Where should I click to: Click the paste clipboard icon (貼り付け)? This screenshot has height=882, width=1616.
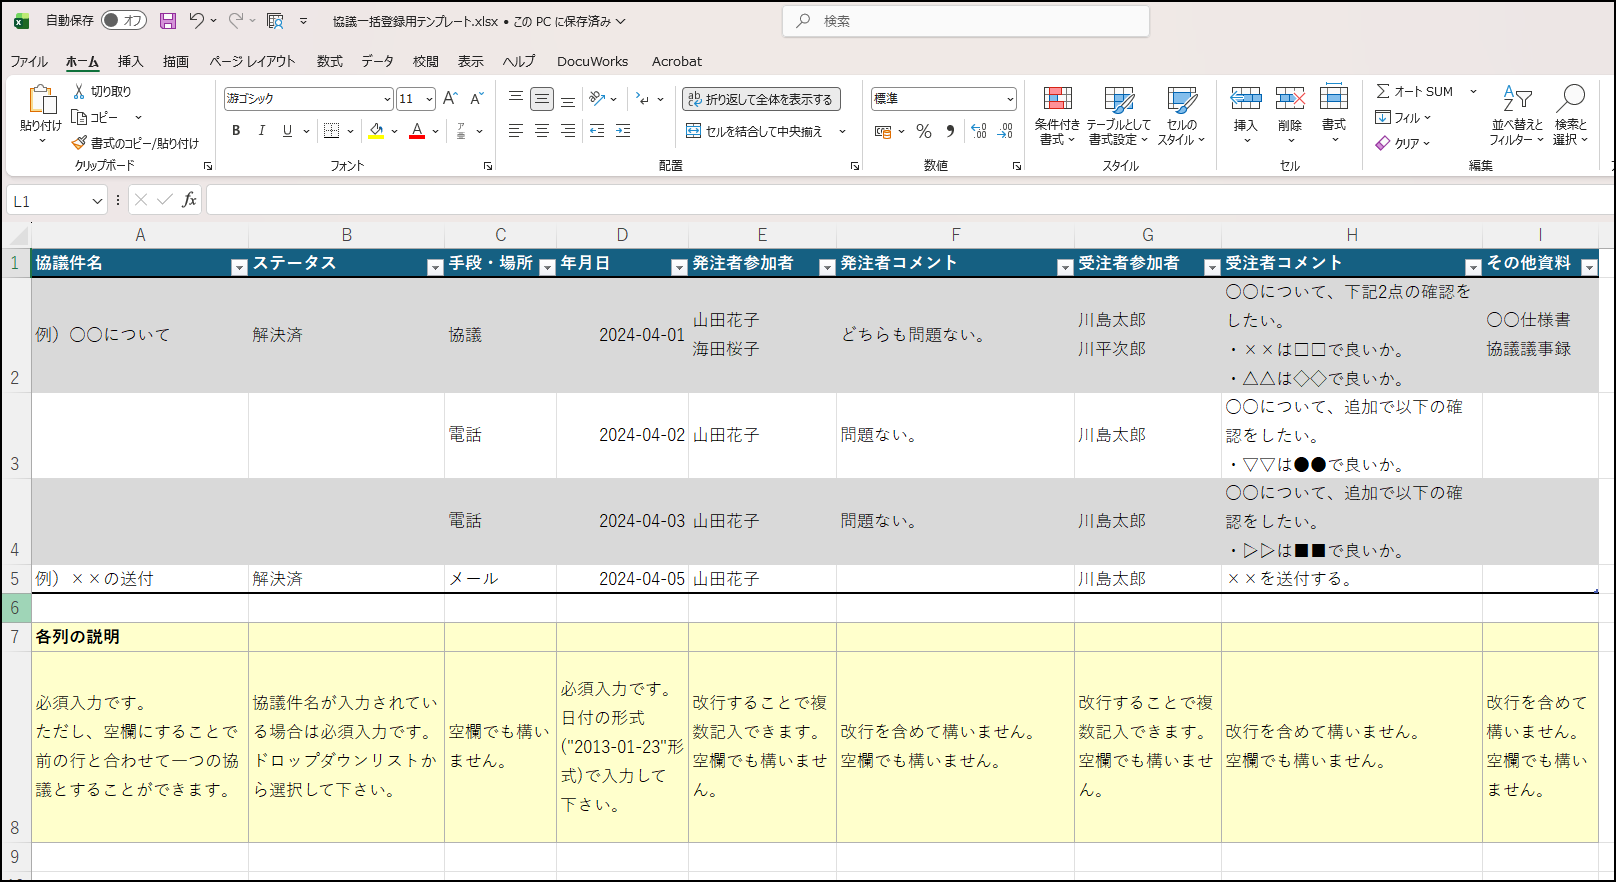coord(41,100)
